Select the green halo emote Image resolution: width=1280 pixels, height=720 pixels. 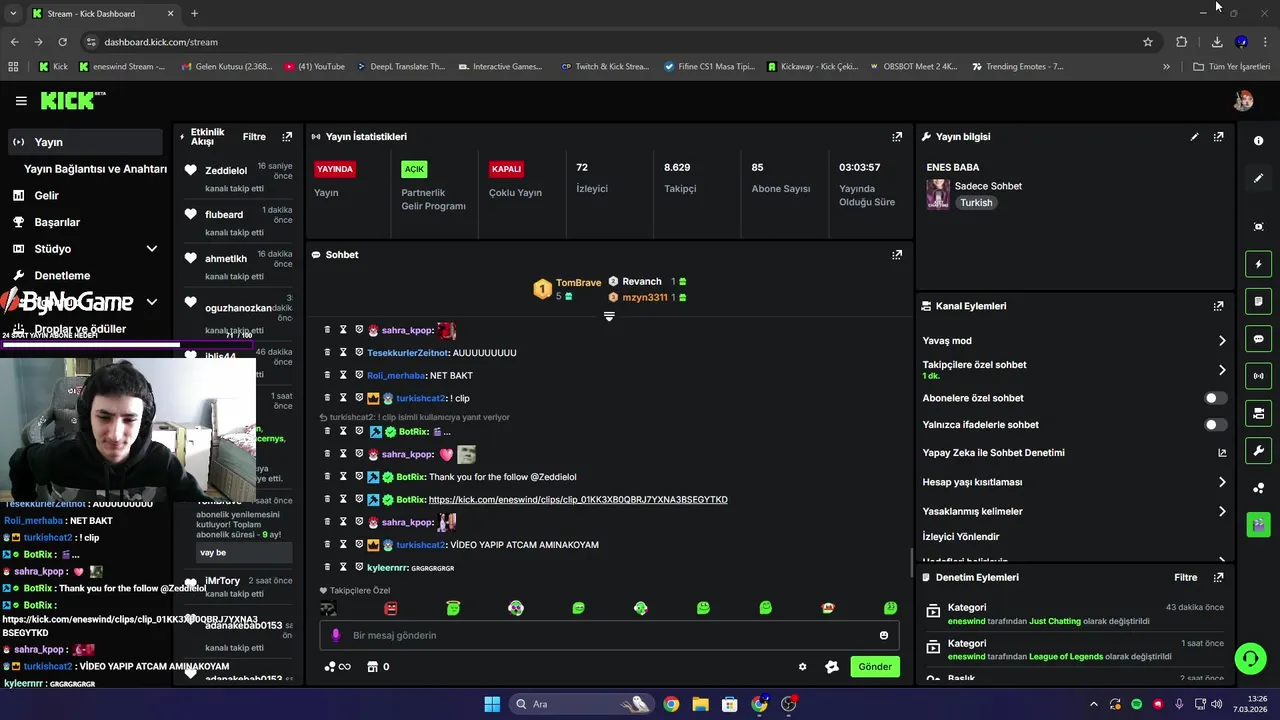point(453,608)
